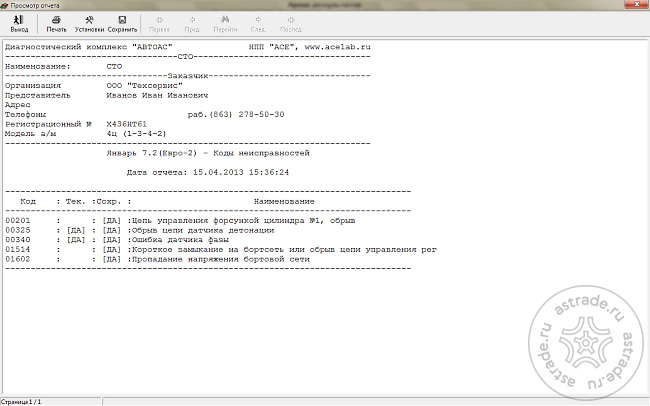Viewport: 650px width, 406px height.
Task: Click the www.acelab.ru text in header
Action: click(337, 47)
